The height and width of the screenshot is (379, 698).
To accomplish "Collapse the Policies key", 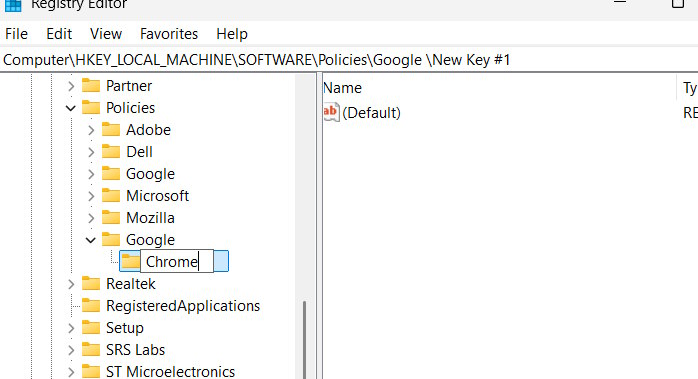I will click(71, 108).
